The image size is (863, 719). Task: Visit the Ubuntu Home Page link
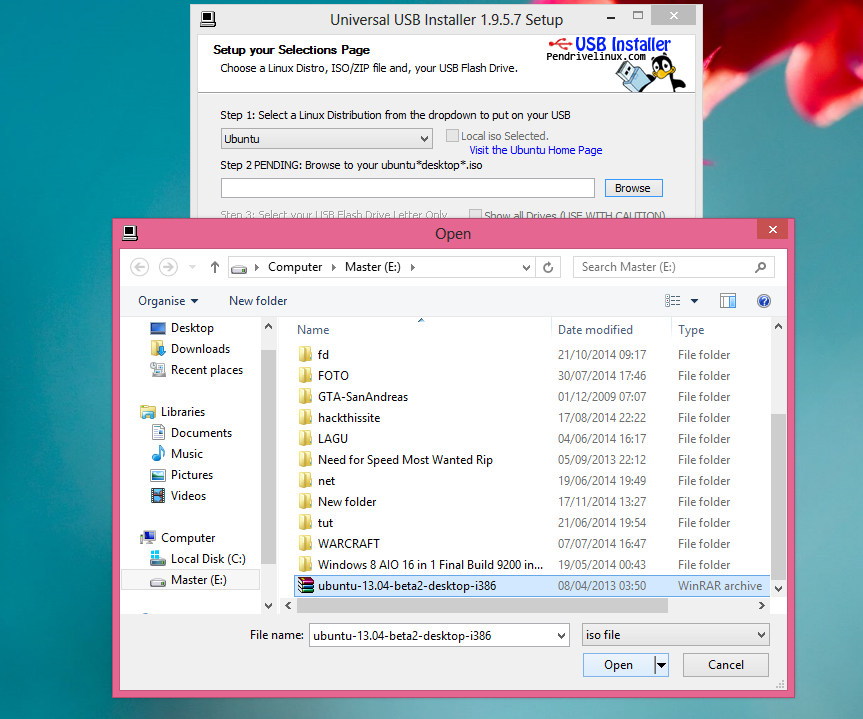pos(536,150)
